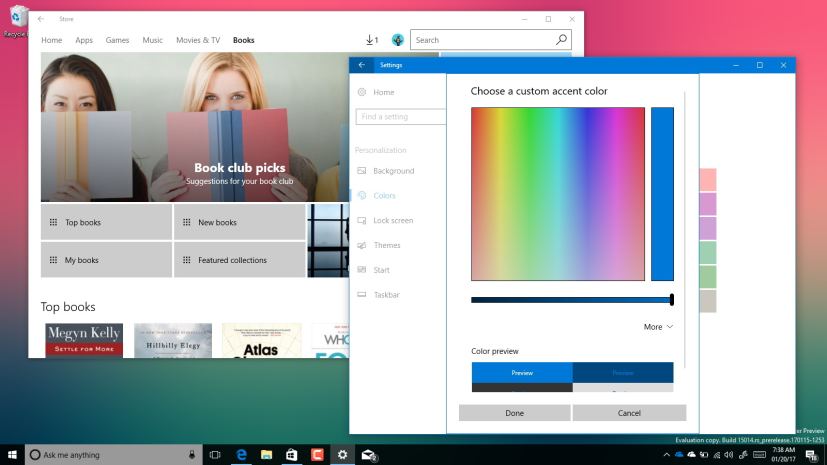Image resolution: width=827 pixels, height=465 pixels.
Task: Launch Microsoft Edge from the taskbar
Action: 241,454
